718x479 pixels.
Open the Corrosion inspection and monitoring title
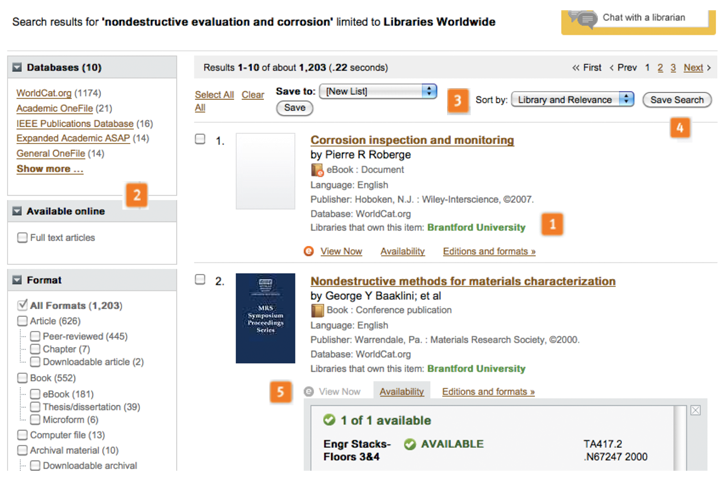412,140
